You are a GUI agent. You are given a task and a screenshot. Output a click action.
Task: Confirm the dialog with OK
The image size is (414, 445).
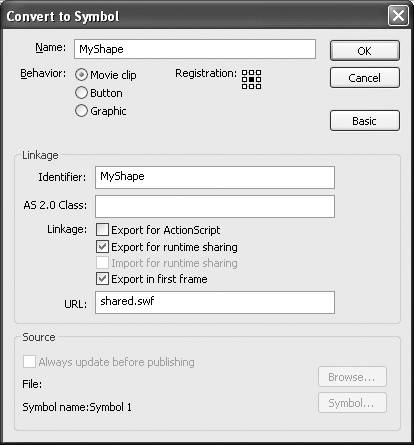click(x=365, y=51)
